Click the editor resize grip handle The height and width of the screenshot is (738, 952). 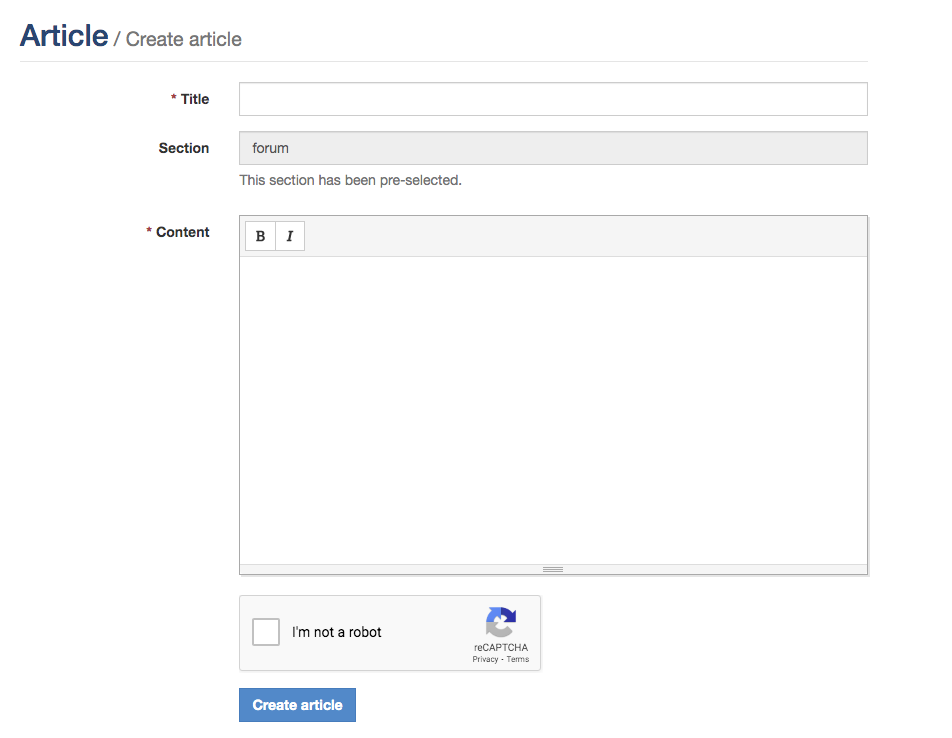tap(553, 569)
